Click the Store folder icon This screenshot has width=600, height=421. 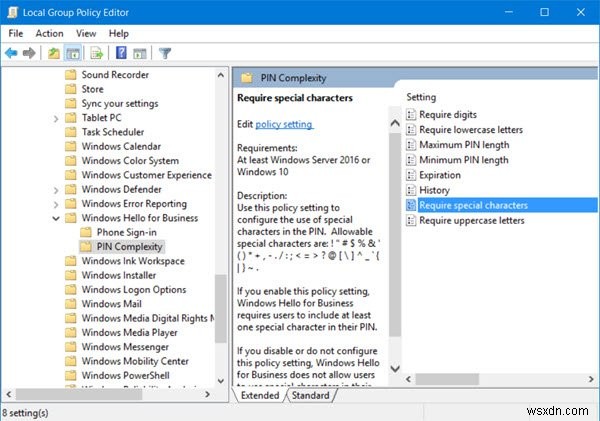pos(71,89)
